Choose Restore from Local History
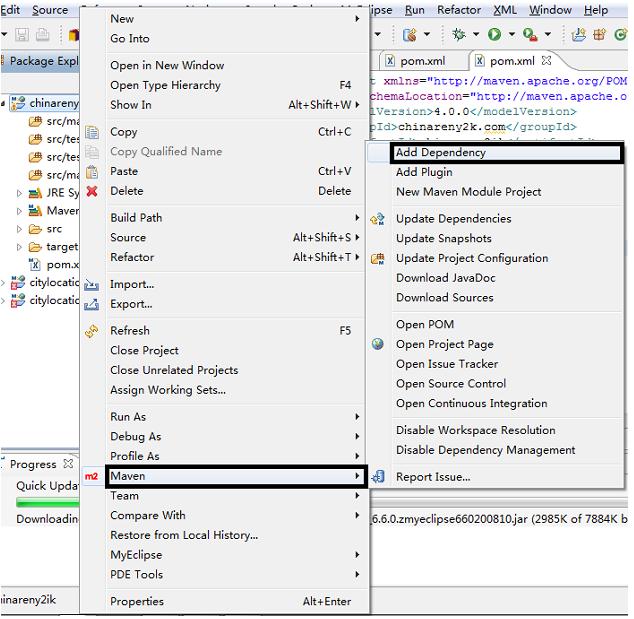This screenshot has height=619, width=634. [224, 535]
